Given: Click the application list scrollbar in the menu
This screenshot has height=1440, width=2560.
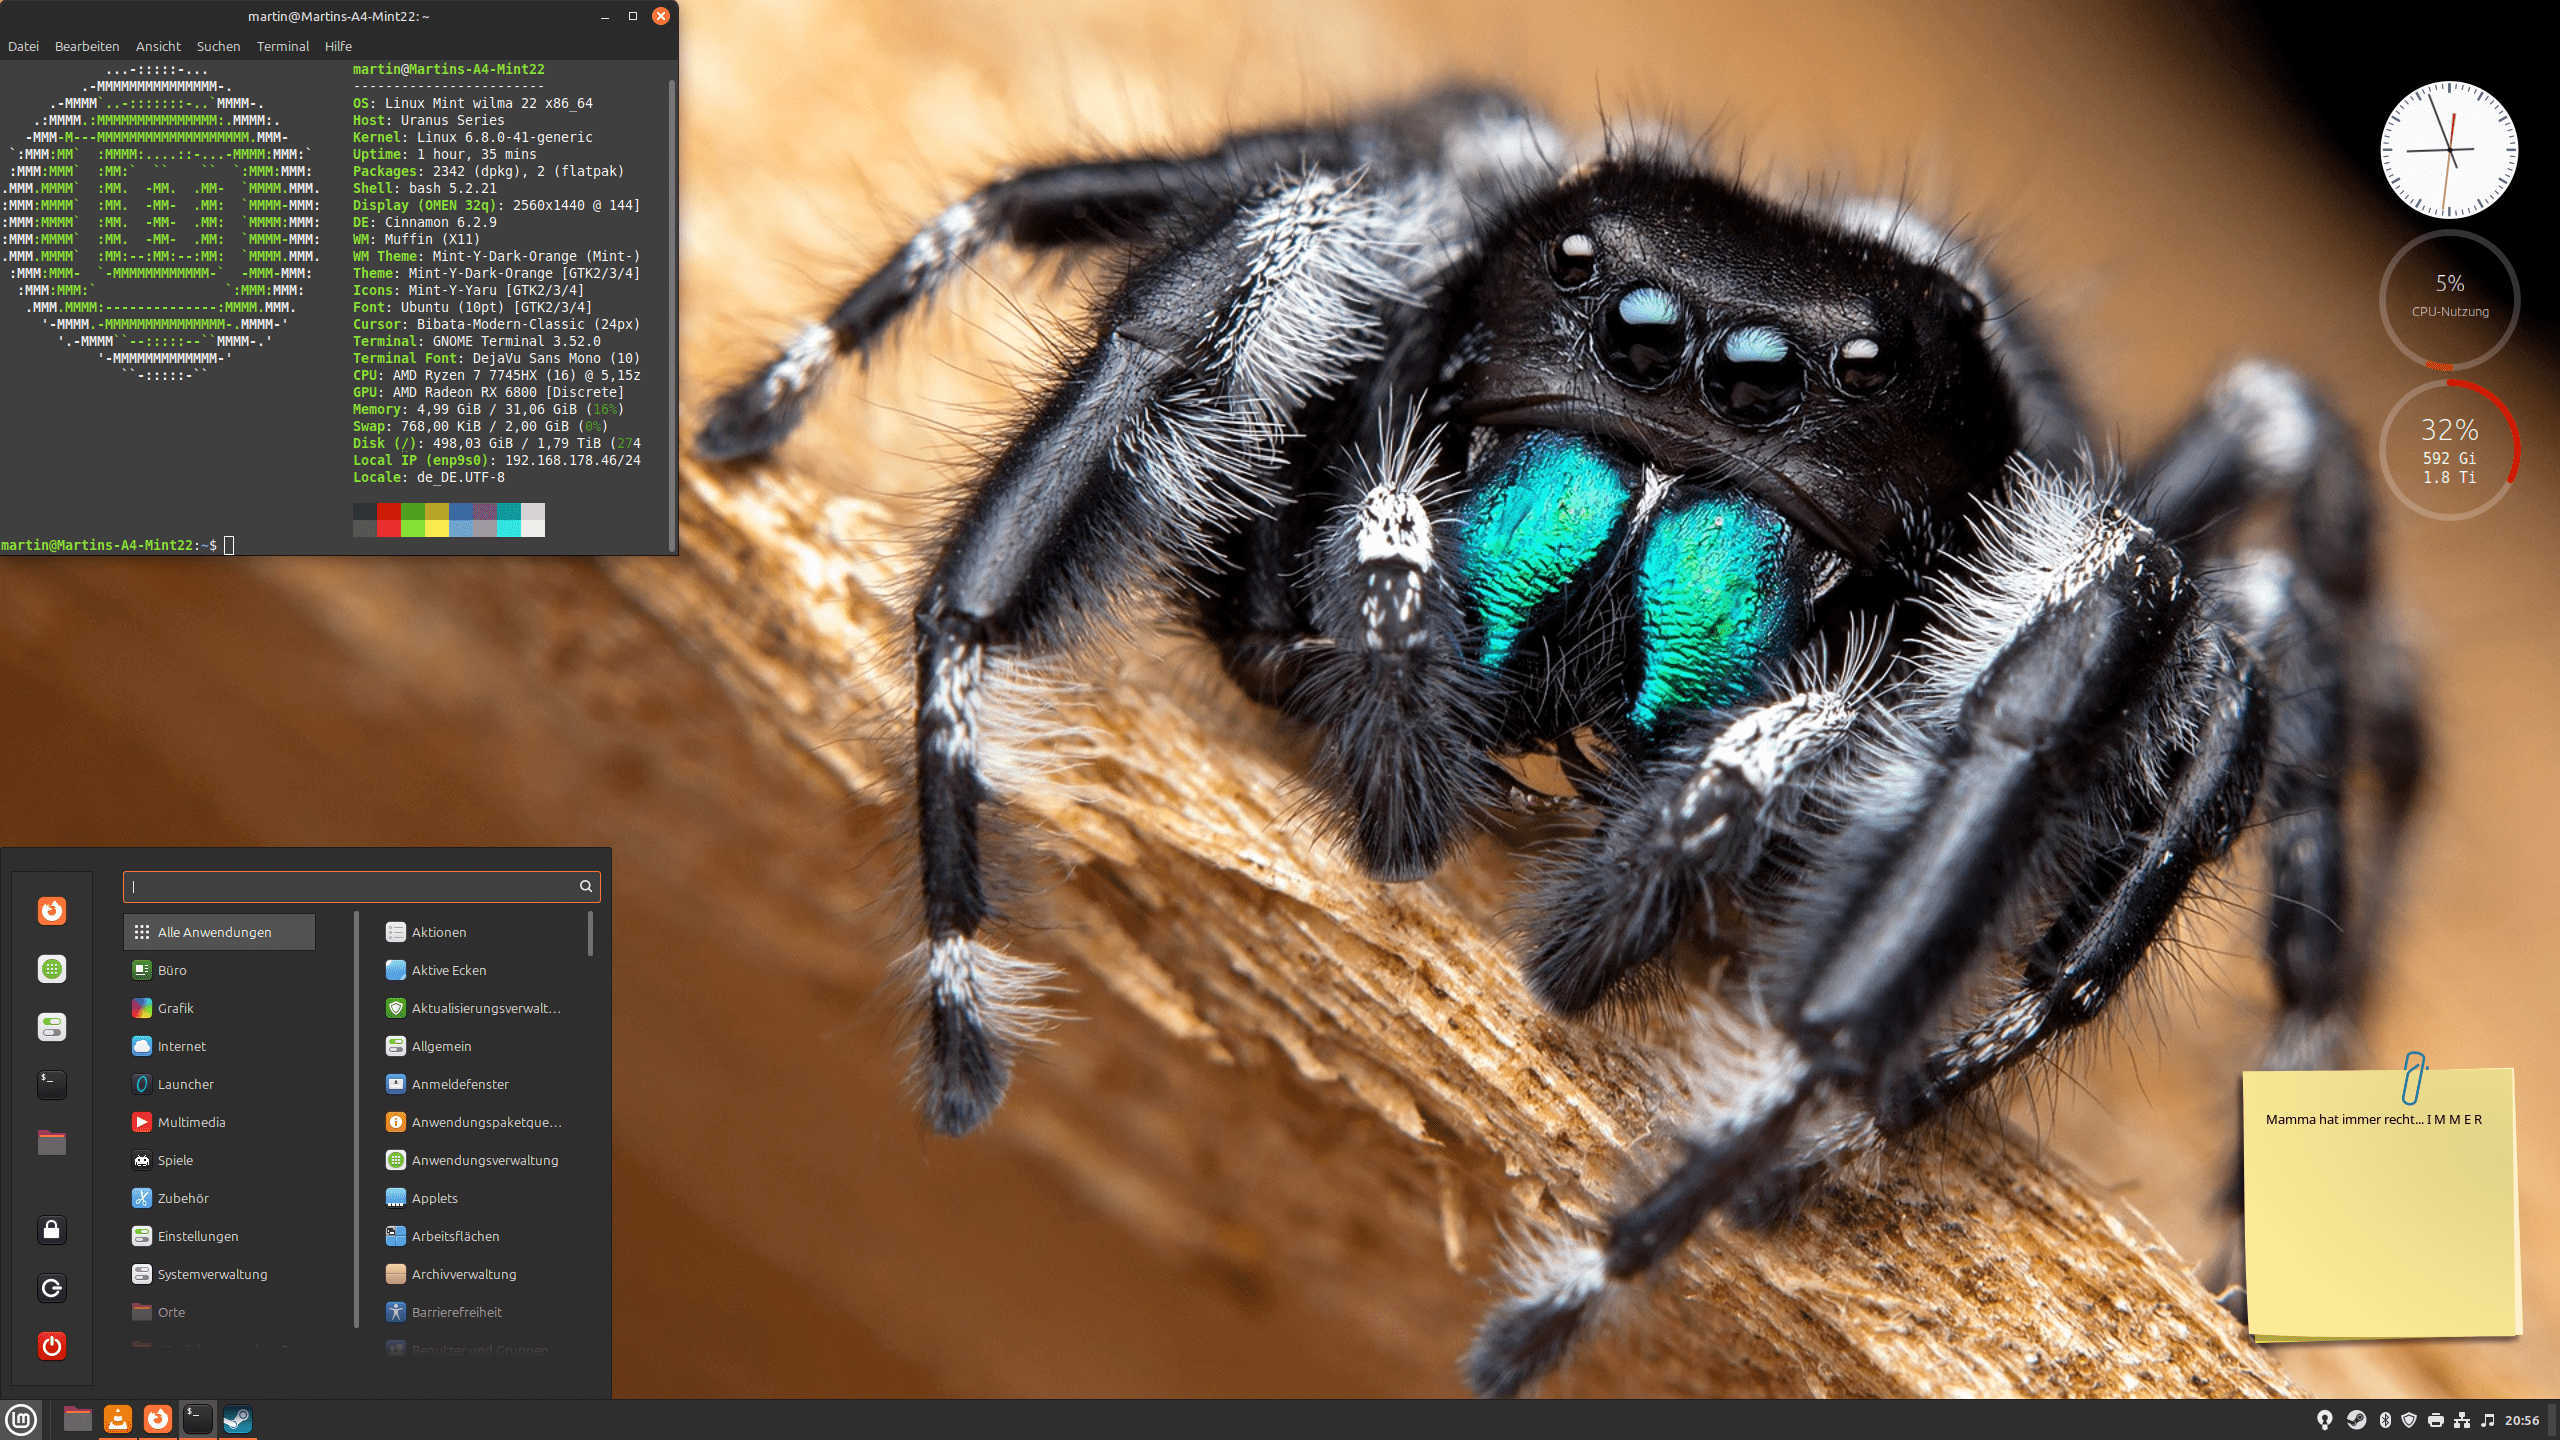Looking at the screenshot, I should (x=590, y=934).
